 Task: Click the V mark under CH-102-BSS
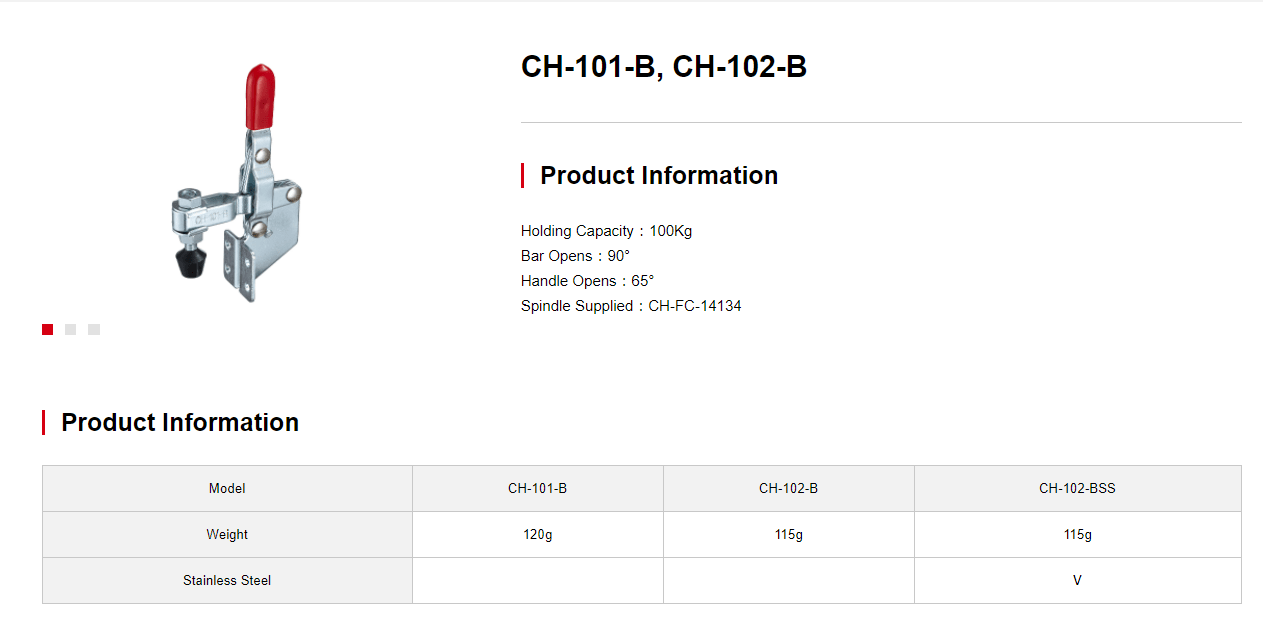tap(1077, 580)
